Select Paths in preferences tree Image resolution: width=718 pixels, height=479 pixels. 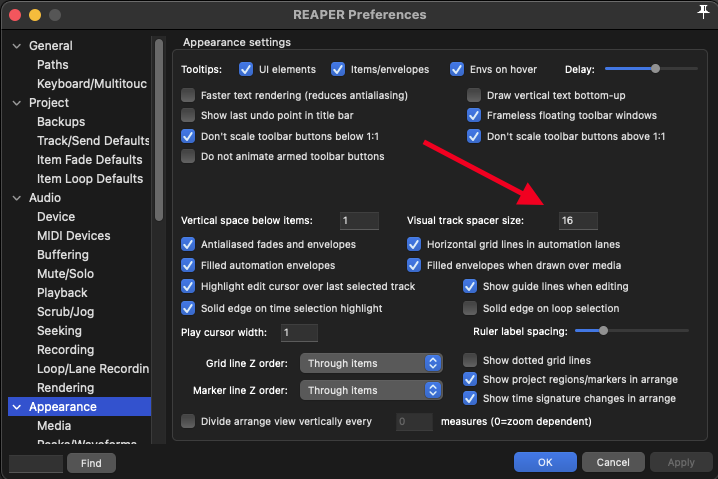pos(53,65)
